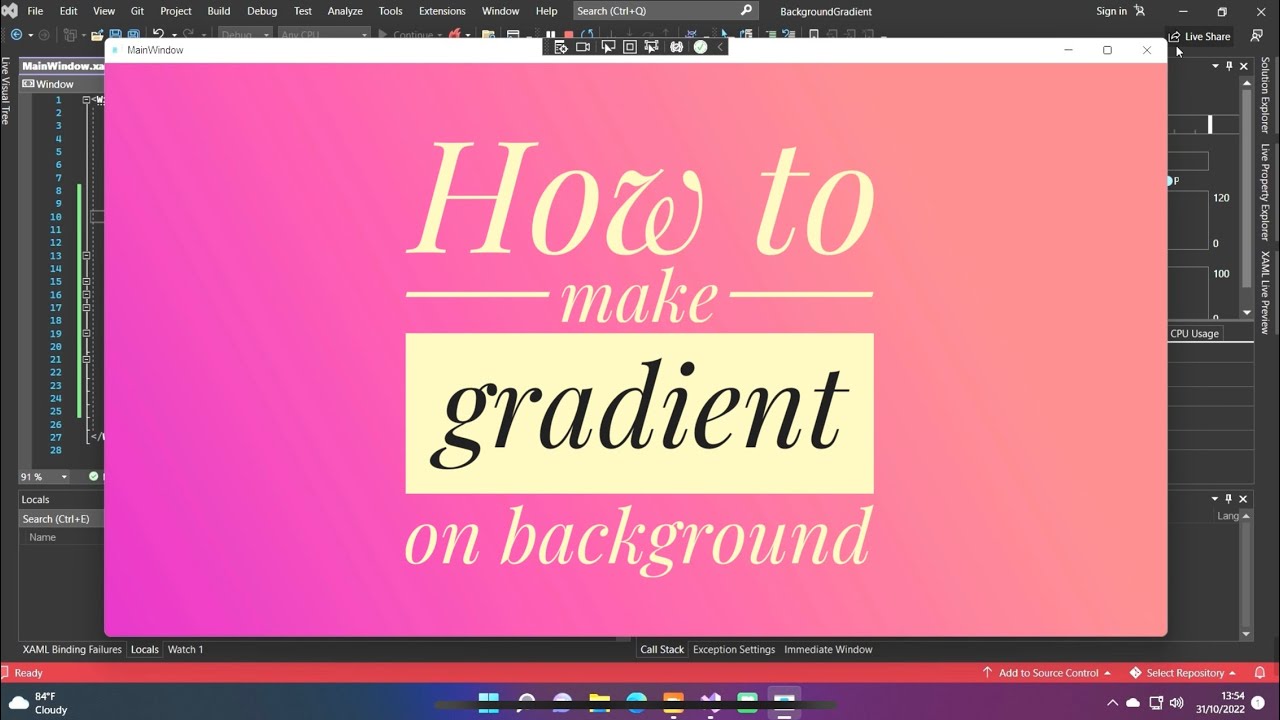Viewport: 1280px width, 720px height.
Task: Open the Window element navigation dropdown
Action: pos(62,84)
